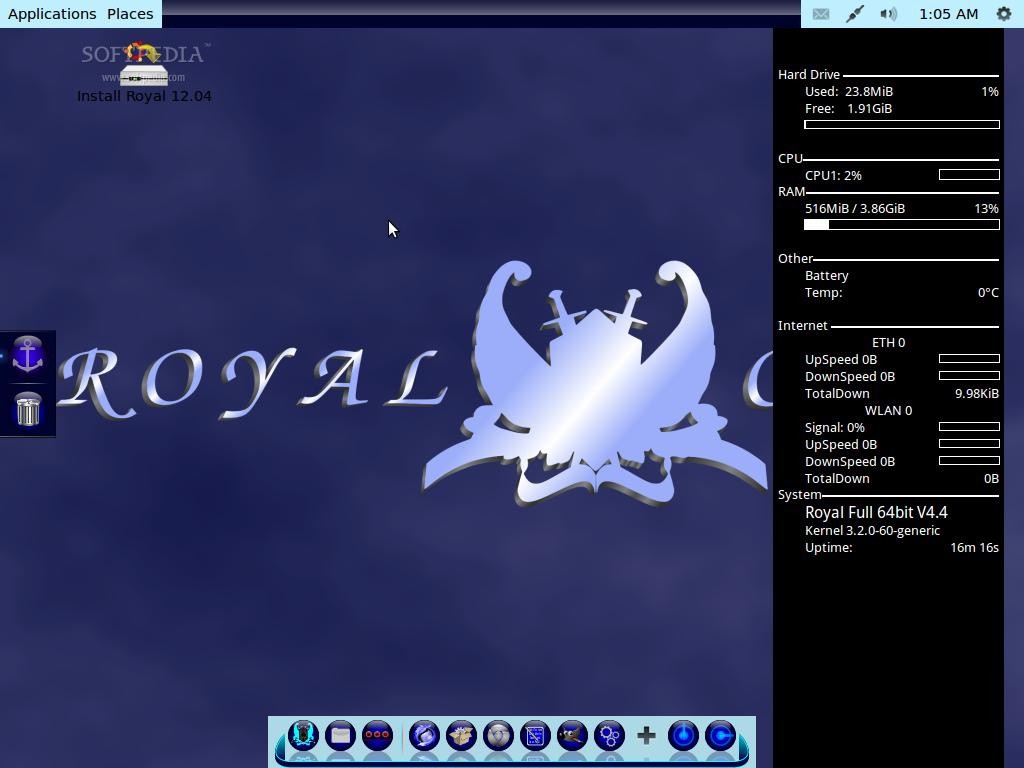Click the ETH 0 UpSpeed bar

(969, 359)
